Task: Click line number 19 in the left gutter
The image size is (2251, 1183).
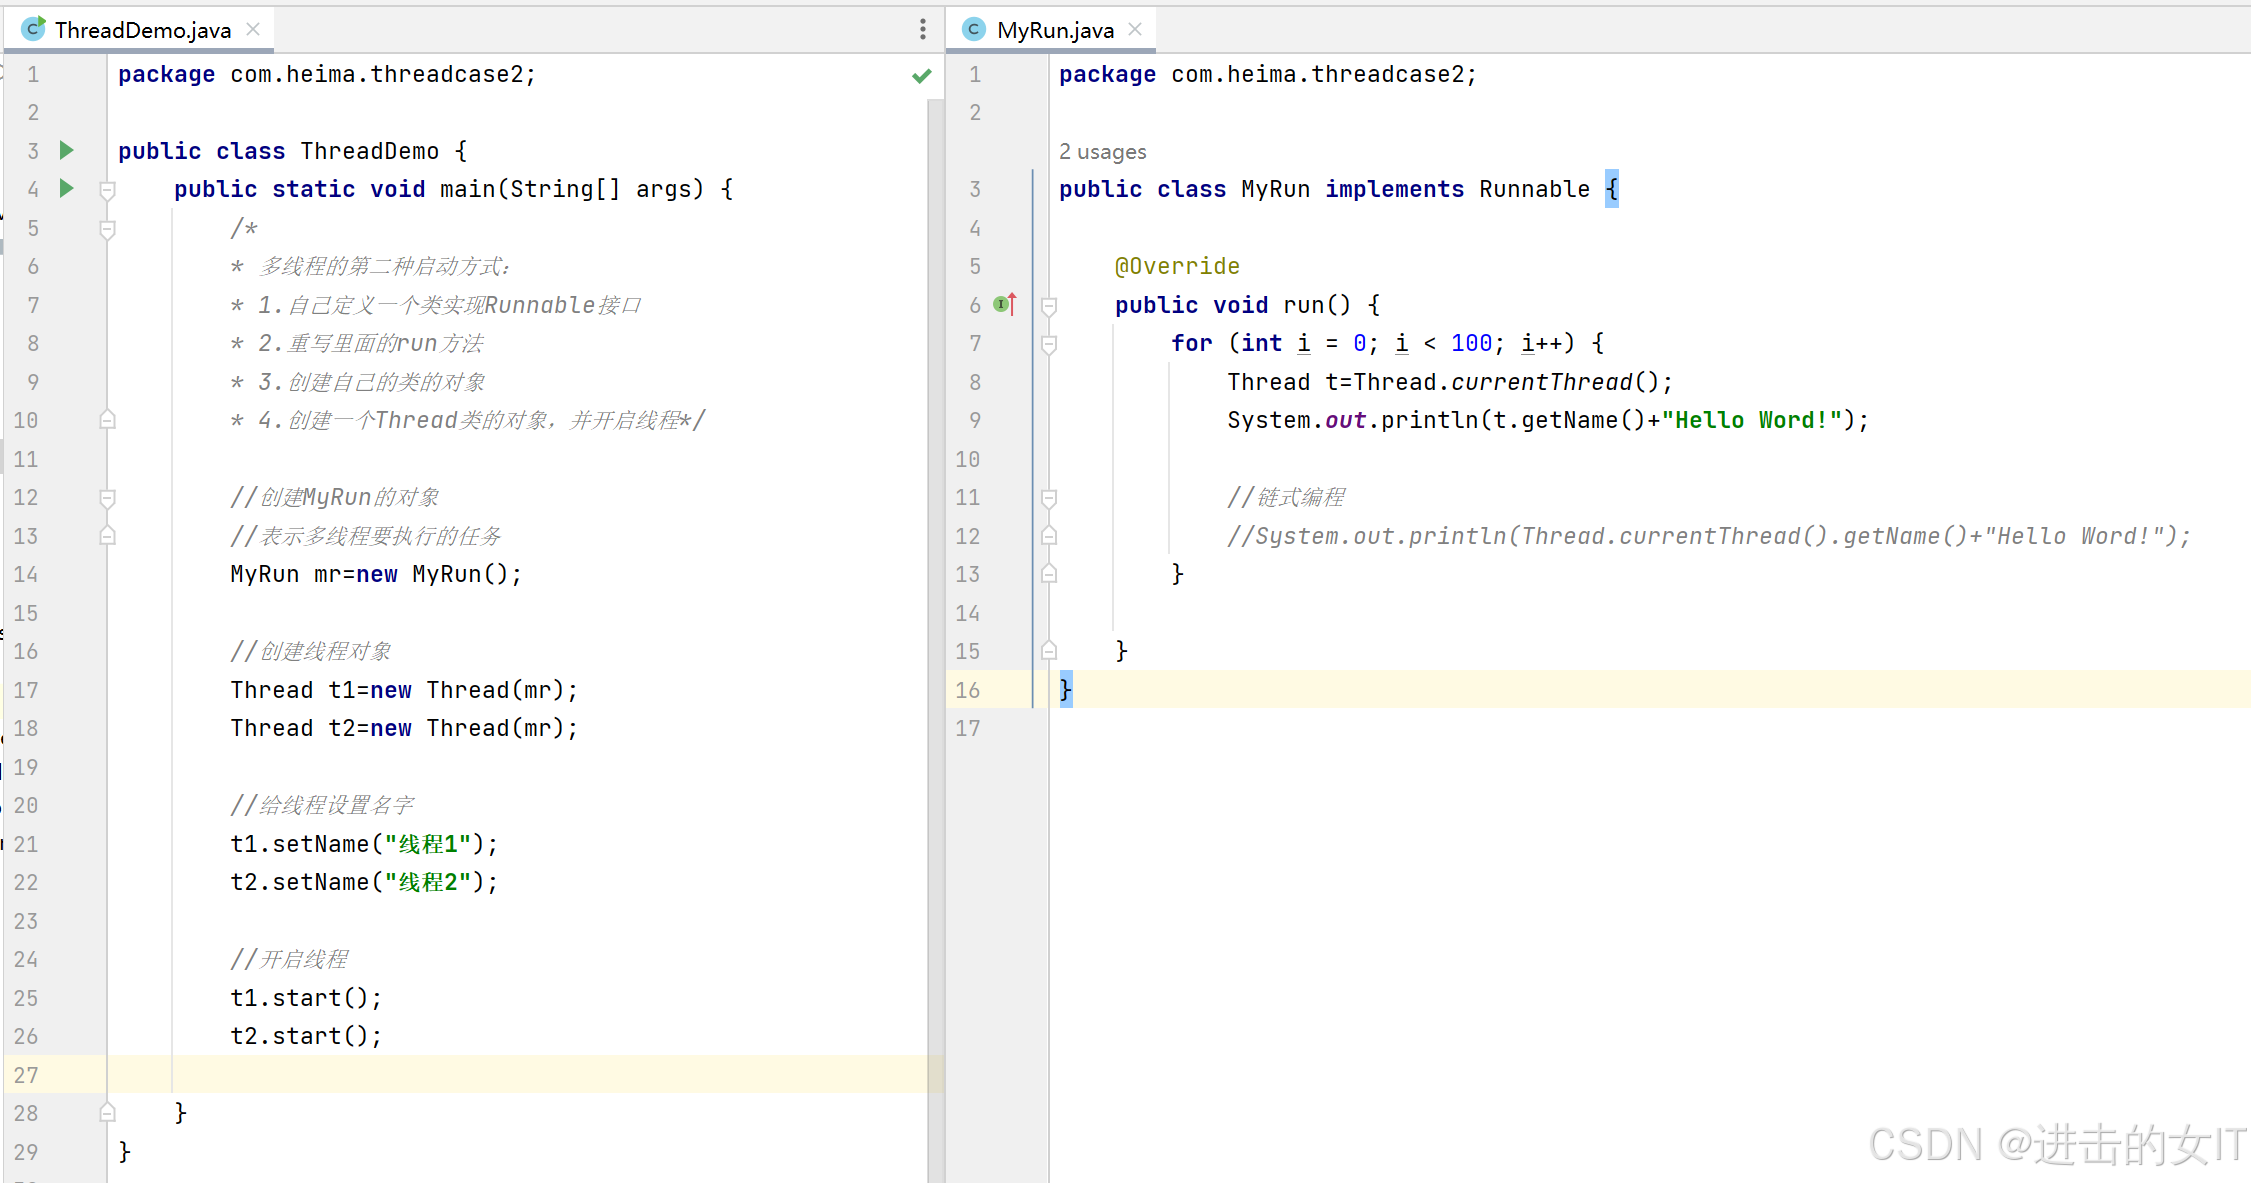Action: (x=26, y=767)
